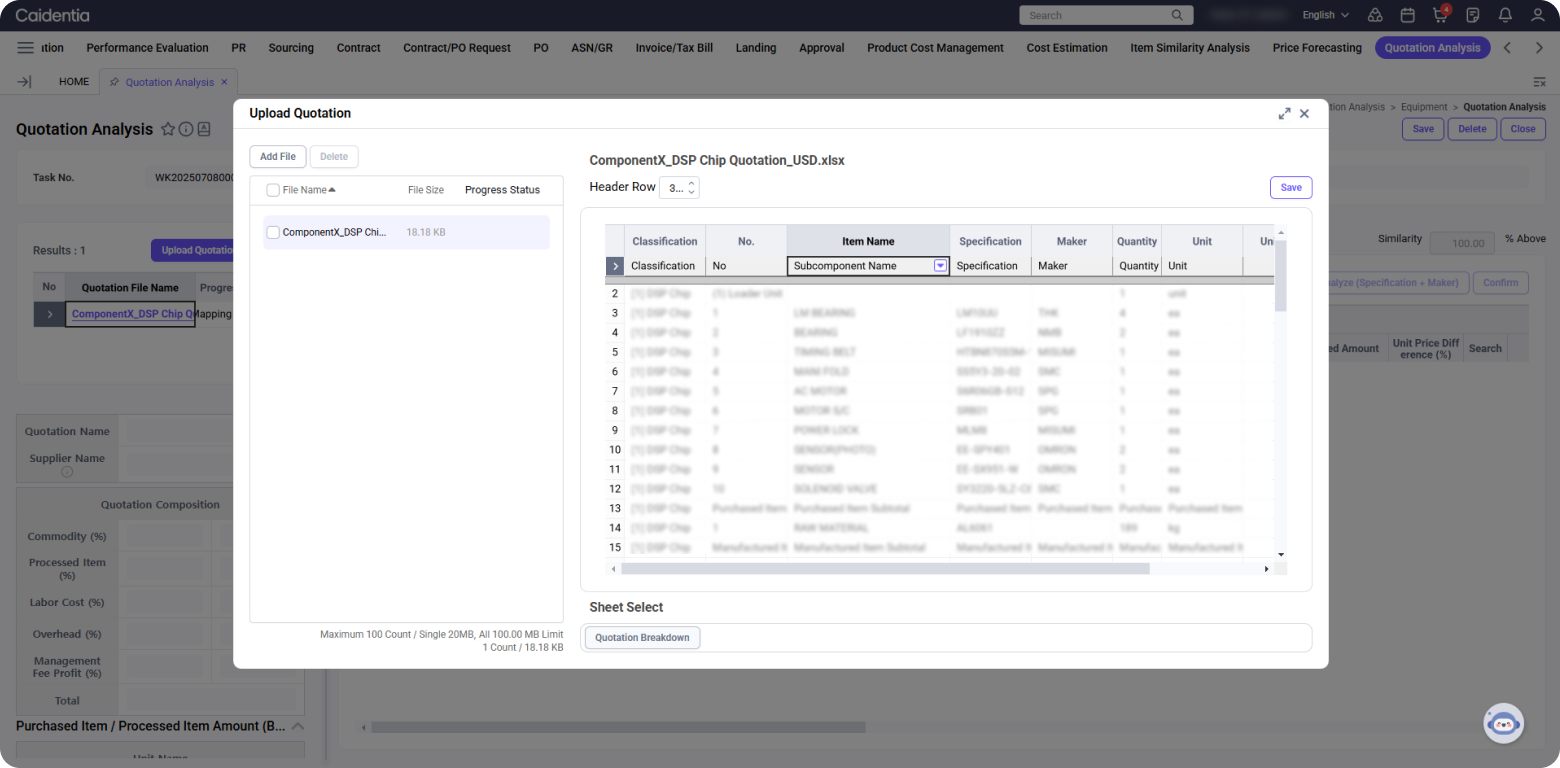The height and width of the screenshot is (768, 1560).
Task: Open the shopping cart icon
Action: 1440,15
